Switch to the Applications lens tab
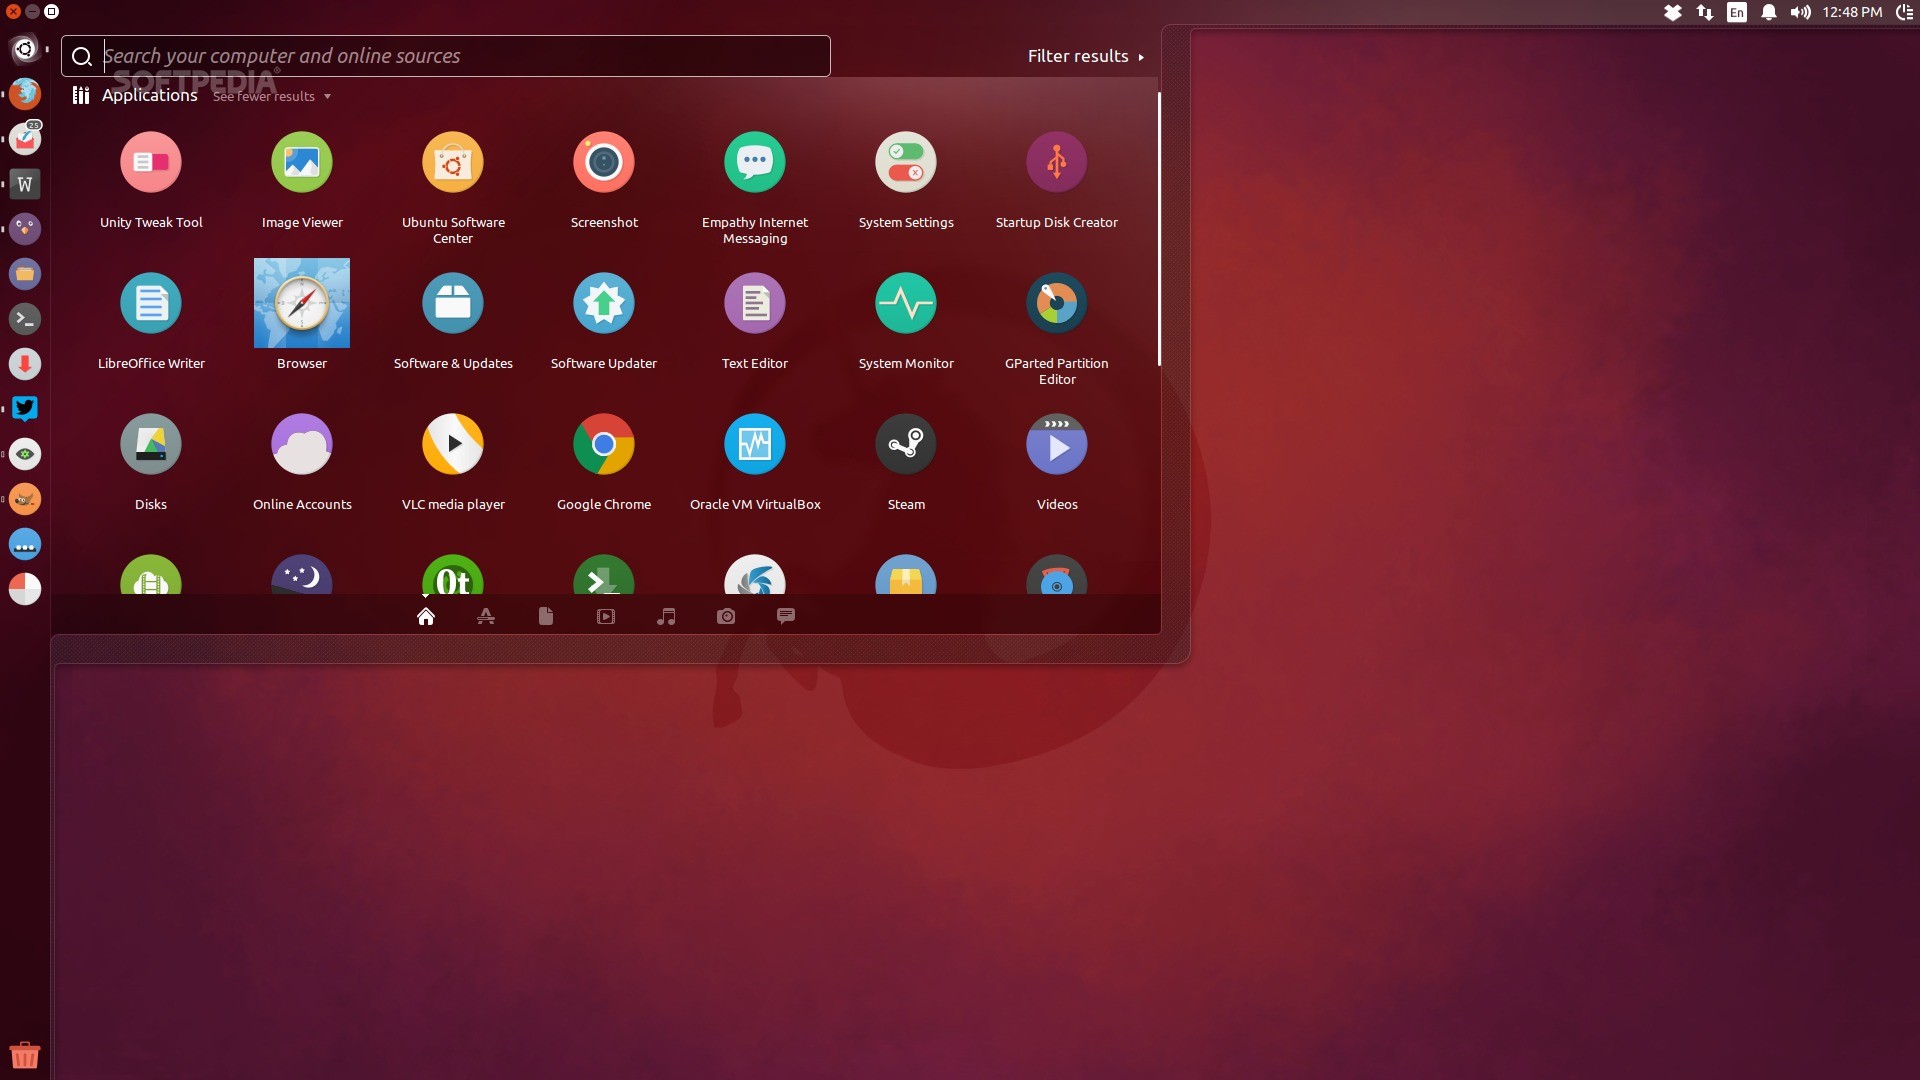 [486, 617]
